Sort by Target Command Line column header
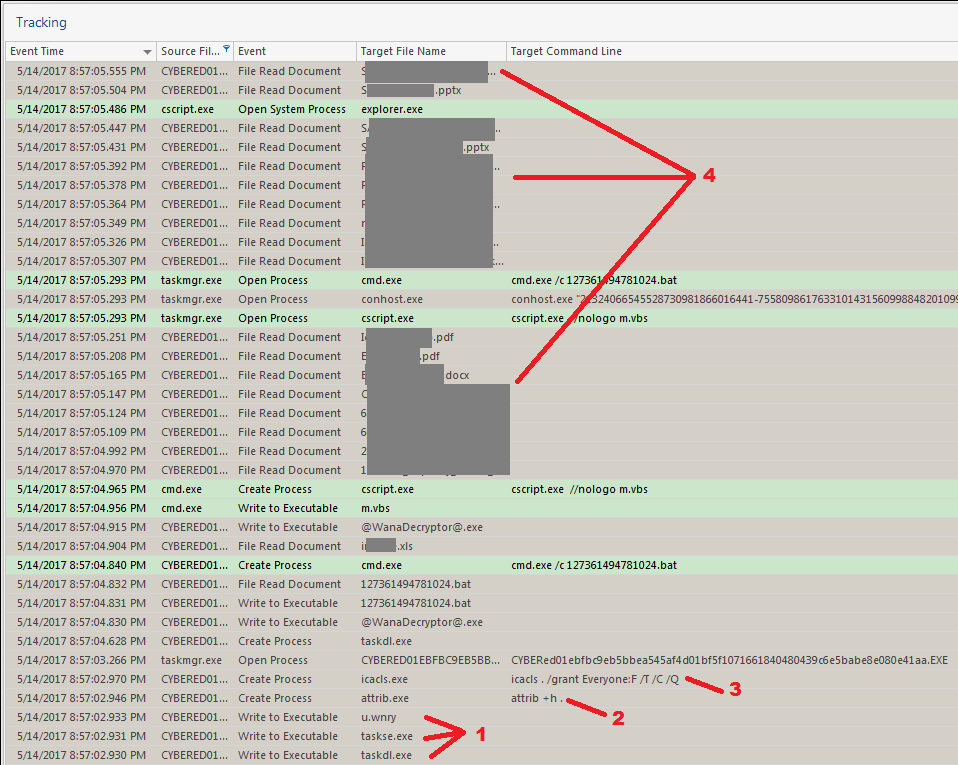This screenshot has width=958, height=765. (565, 51)
